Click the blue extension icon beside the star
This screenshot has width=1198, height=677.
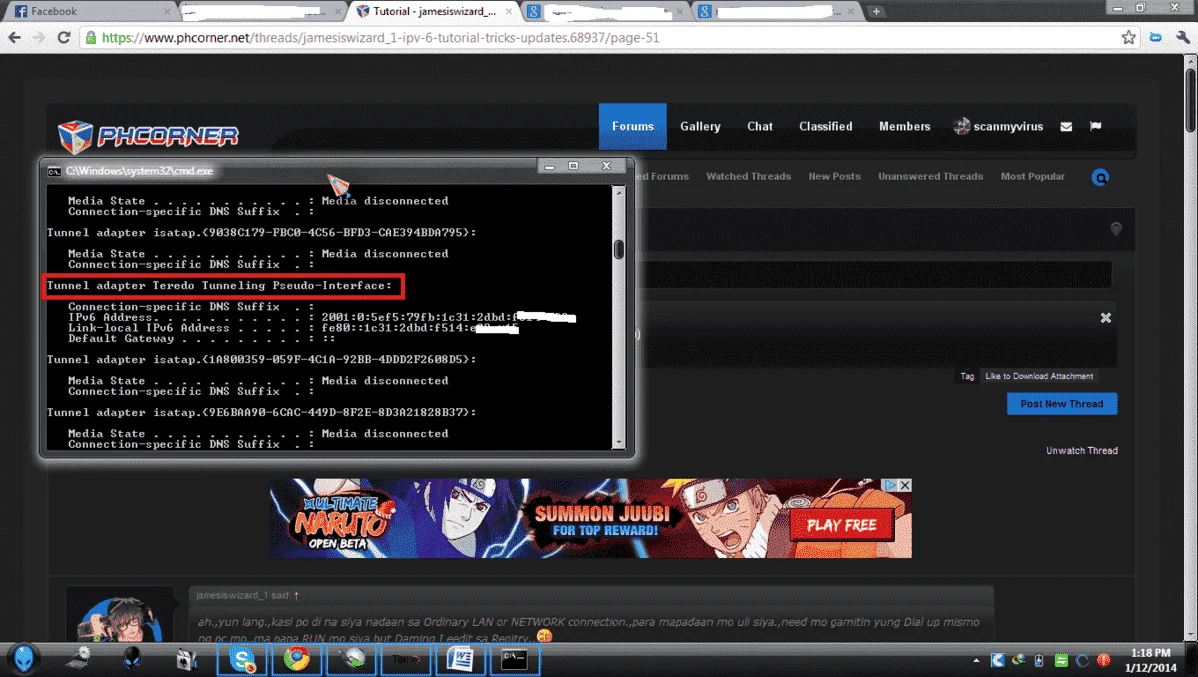tap(1155, 37)
